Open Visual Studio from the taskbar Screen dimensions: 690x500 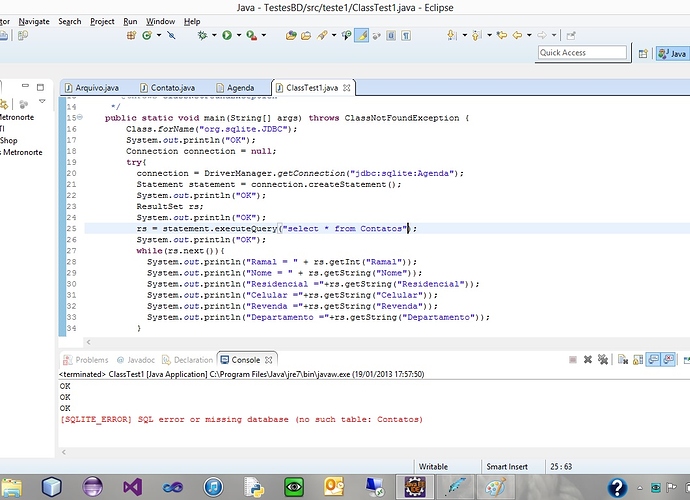(134, 487)
